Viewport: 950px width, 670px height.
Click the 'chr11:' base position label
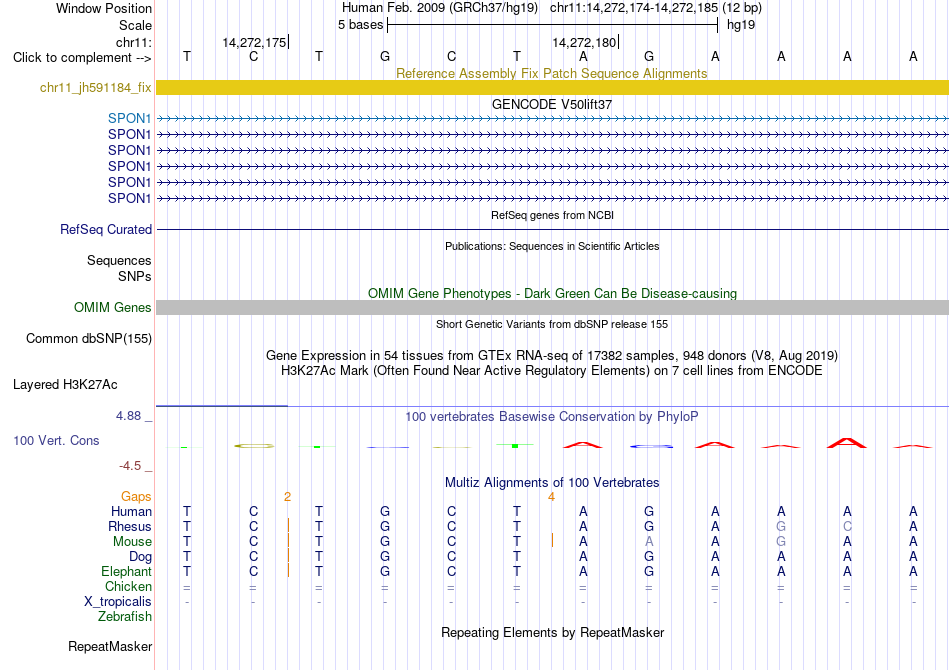[x=134, y=42]
